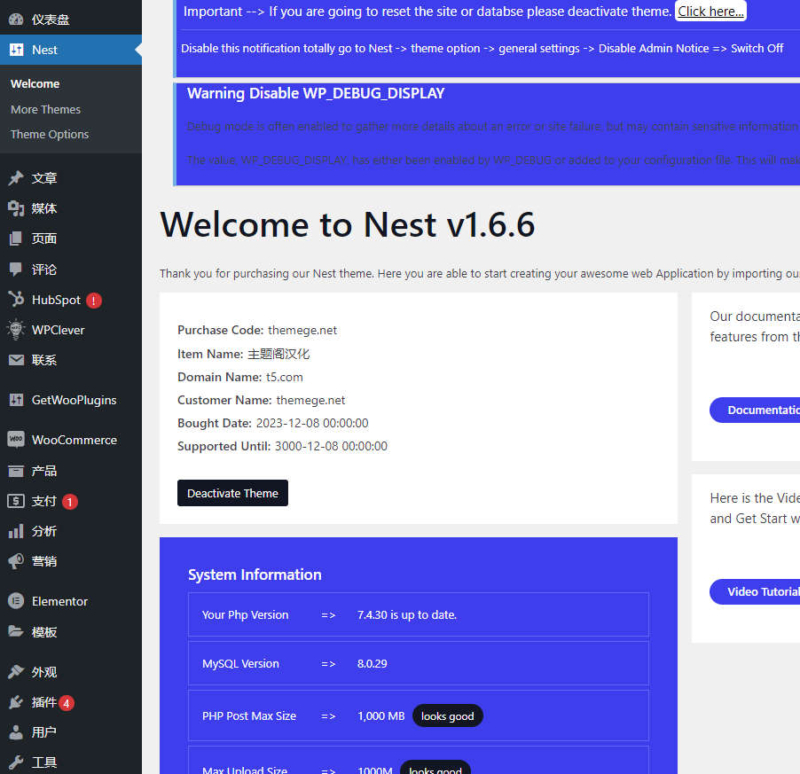Open the Video Tutorial button
Image resolution: width=800 pixels, height=774 pixels.
[x=755, y=591]
